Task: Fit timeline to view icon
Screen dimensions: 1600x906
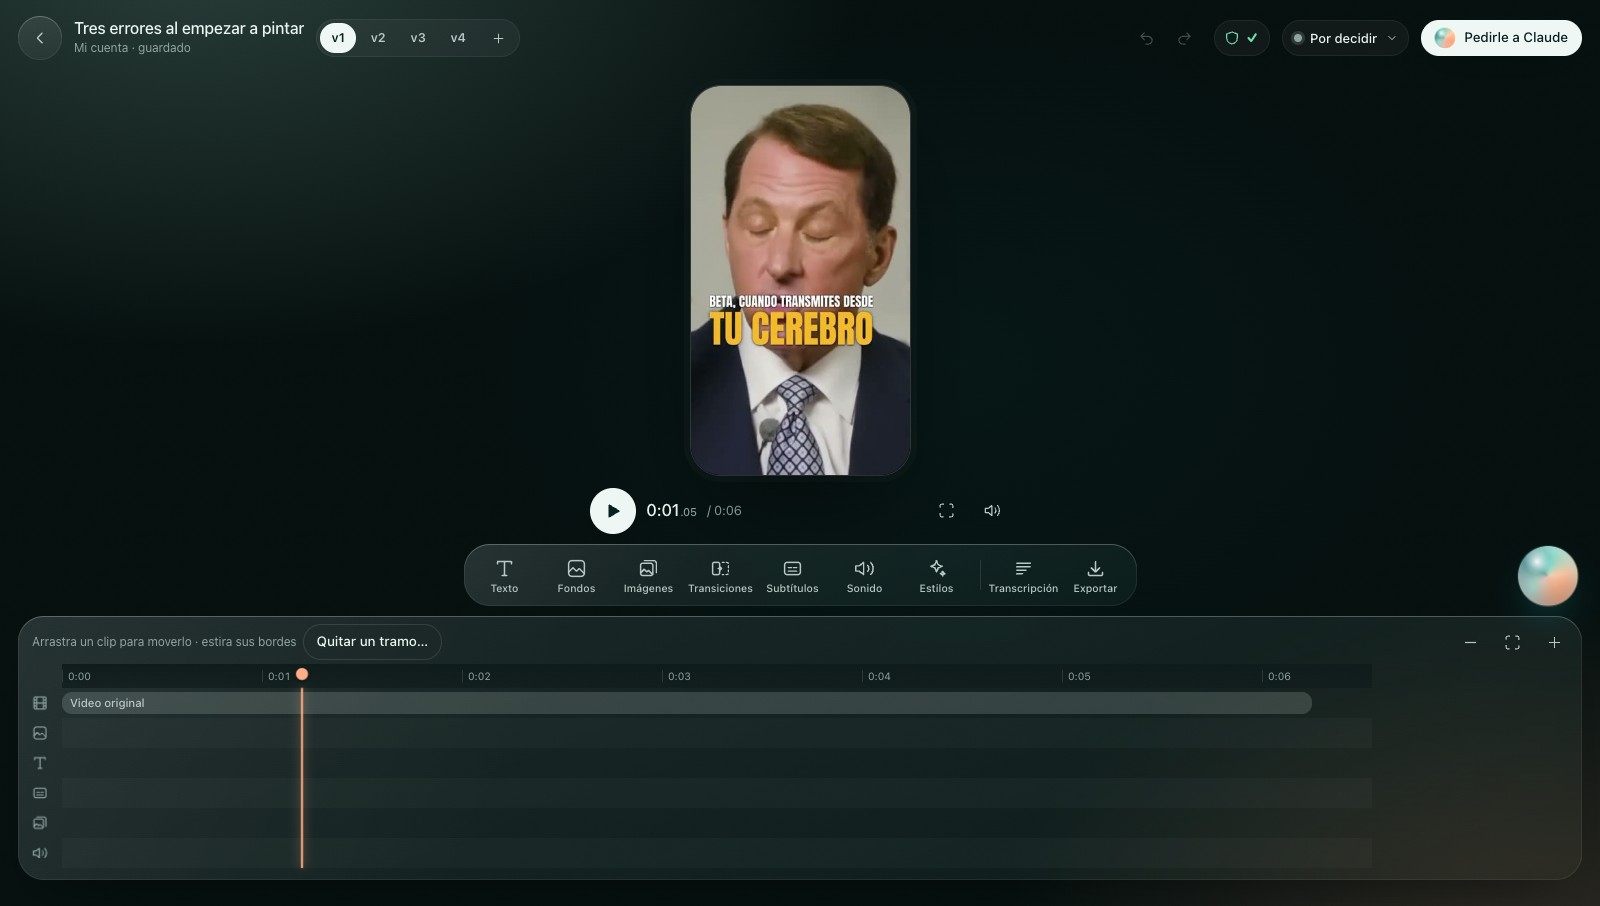Action: 1512,643
